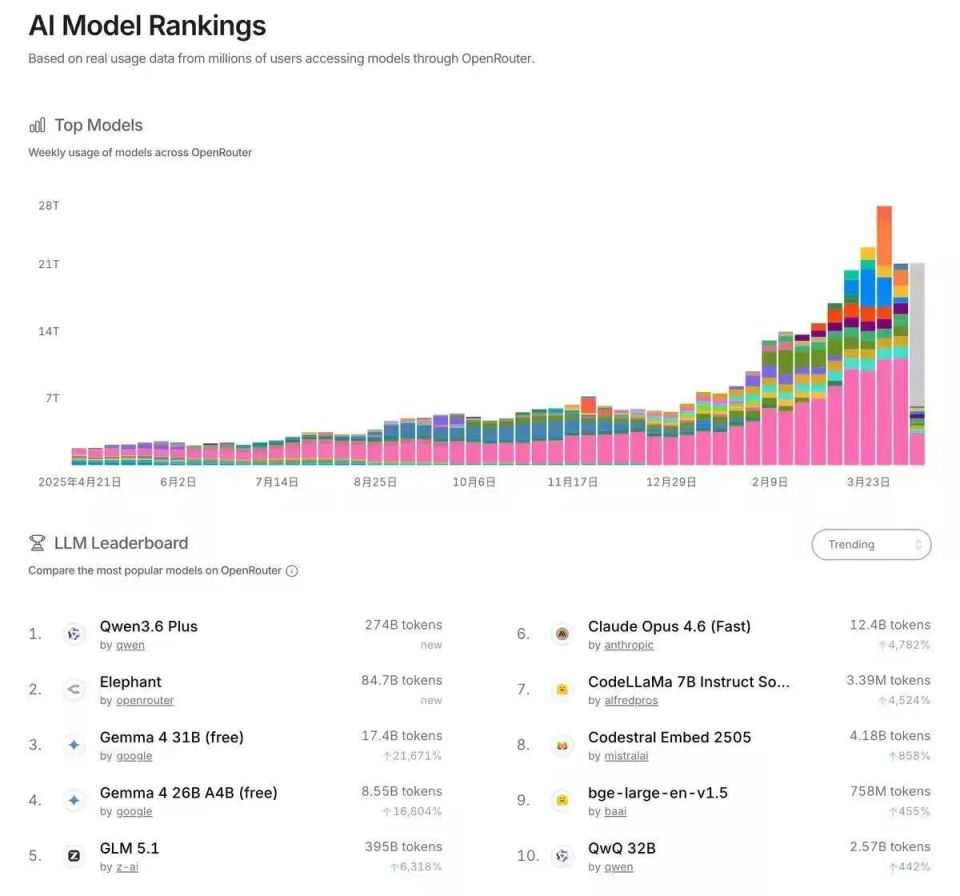Click the info icon beside leaderboard description
Viewport: 960px width, 896px height.
tap(292, 571)
